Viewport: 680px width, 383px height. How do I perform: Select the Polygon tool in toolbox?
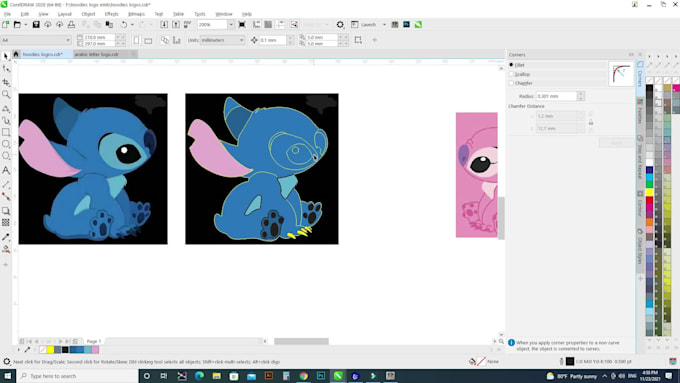pyautogui.click(x=6, y=156)
